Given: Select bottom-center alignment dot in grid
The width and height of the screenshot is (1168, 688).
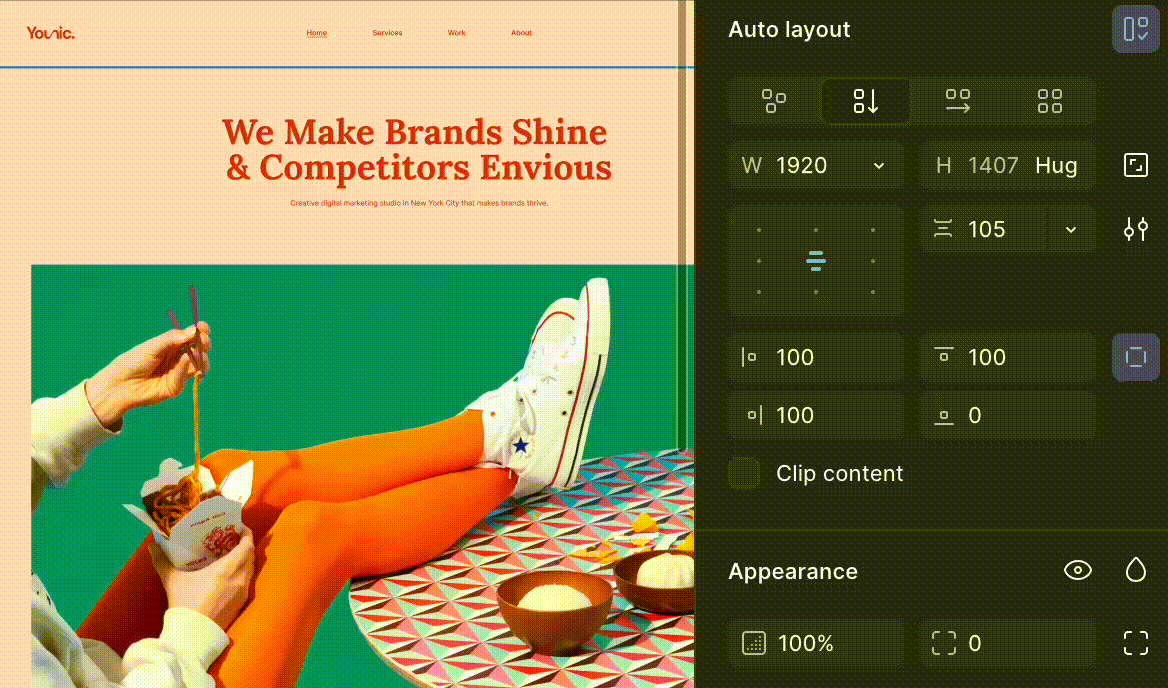Looking at the screenshot, I should tap(816, 292).
